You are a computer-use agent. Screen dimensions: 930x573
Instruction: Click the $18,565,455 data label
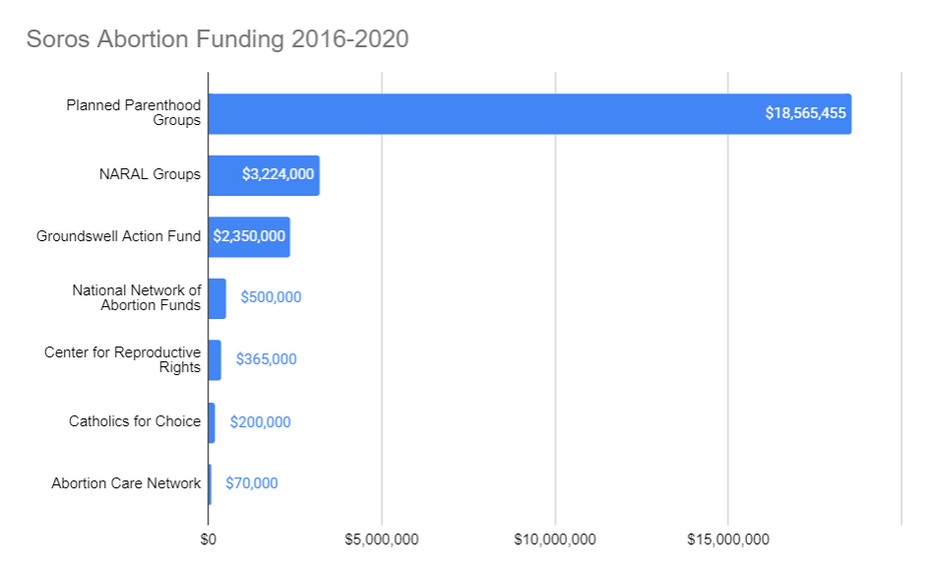pyautogui.click(x=805, y=114)
